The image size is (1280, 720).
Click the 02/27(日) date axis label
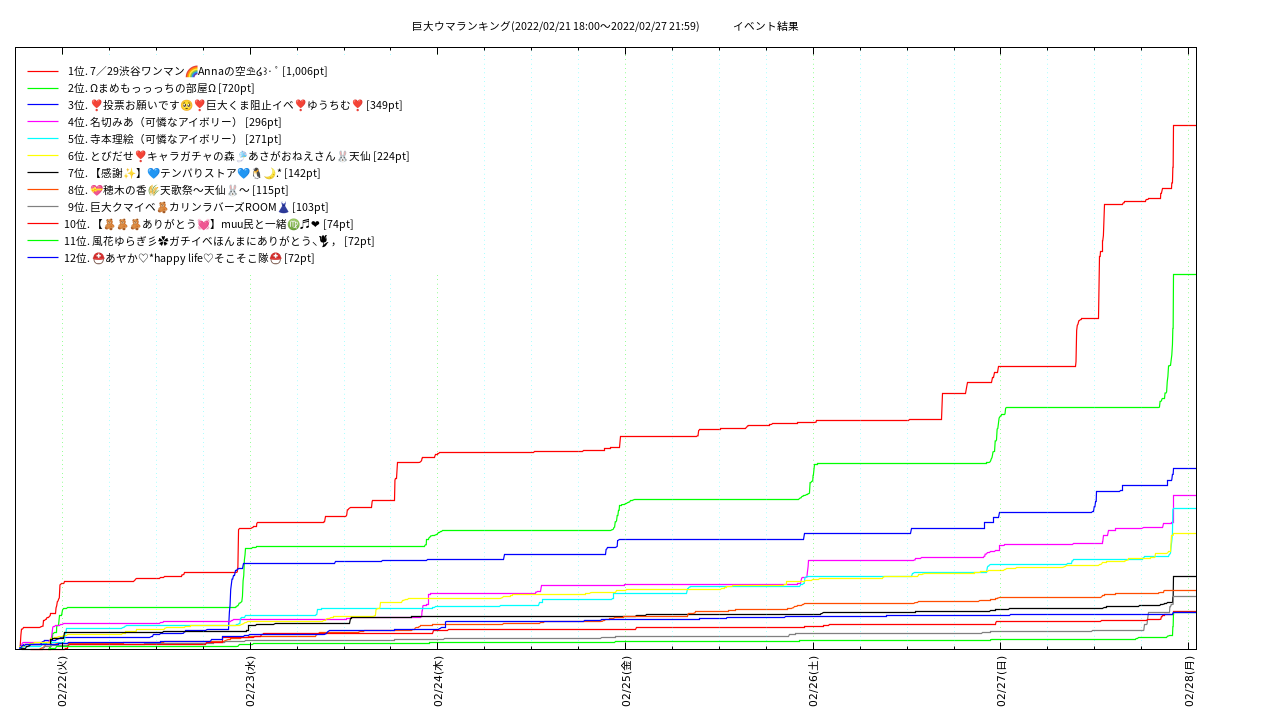[x=1001, y=682]
